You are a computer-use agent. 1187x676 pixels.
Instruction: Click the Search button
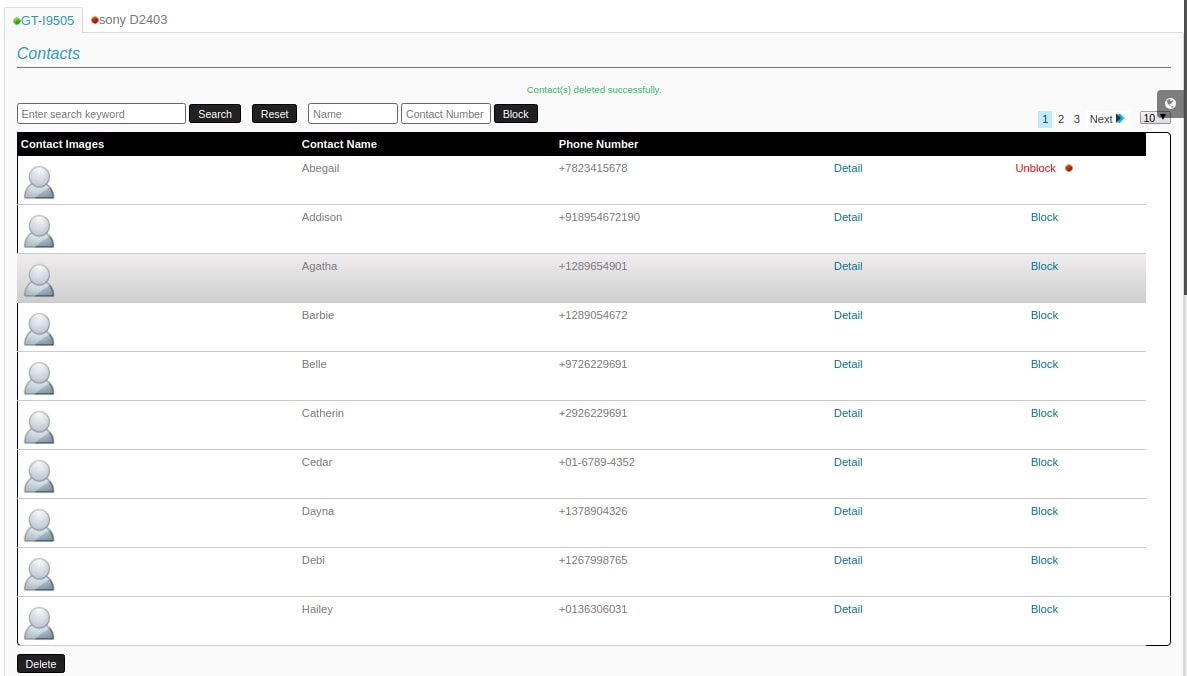pyautogui.click(x=215, y=114)
